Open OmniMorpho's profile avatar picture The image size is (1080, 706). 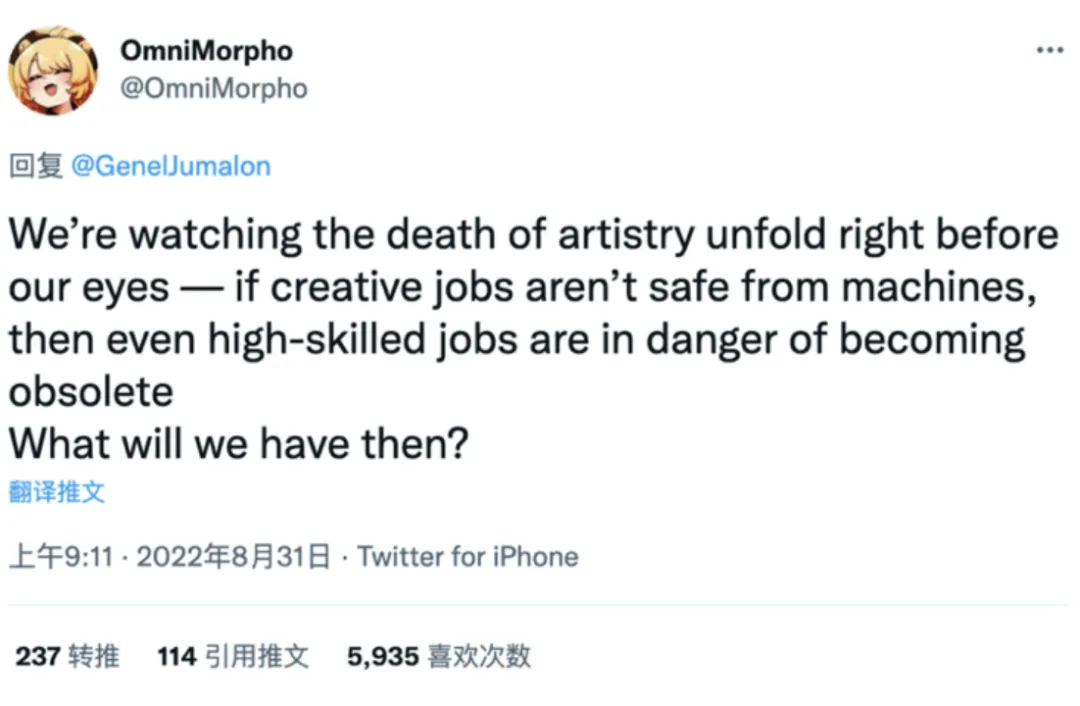pyautogui.click(x=53, y=70)
